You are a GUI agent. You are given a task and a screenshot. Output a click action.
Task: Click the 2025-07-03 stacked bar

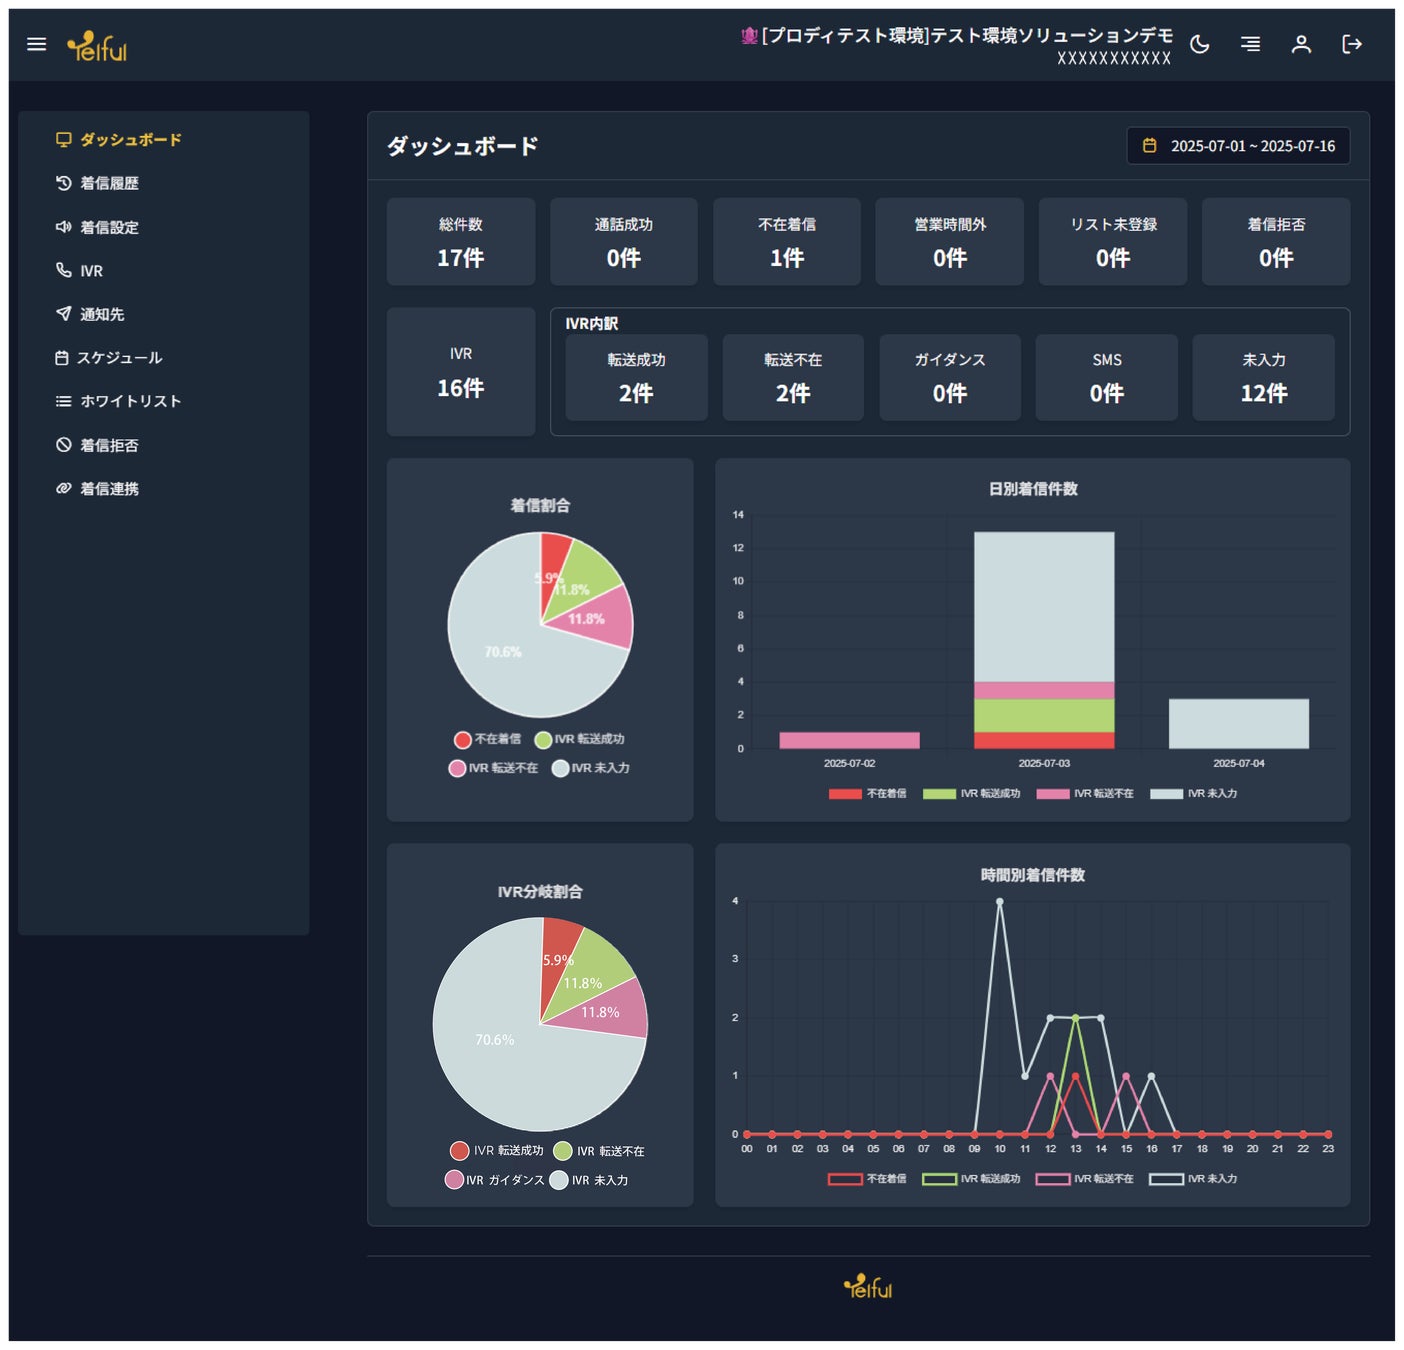(1044, 640)
